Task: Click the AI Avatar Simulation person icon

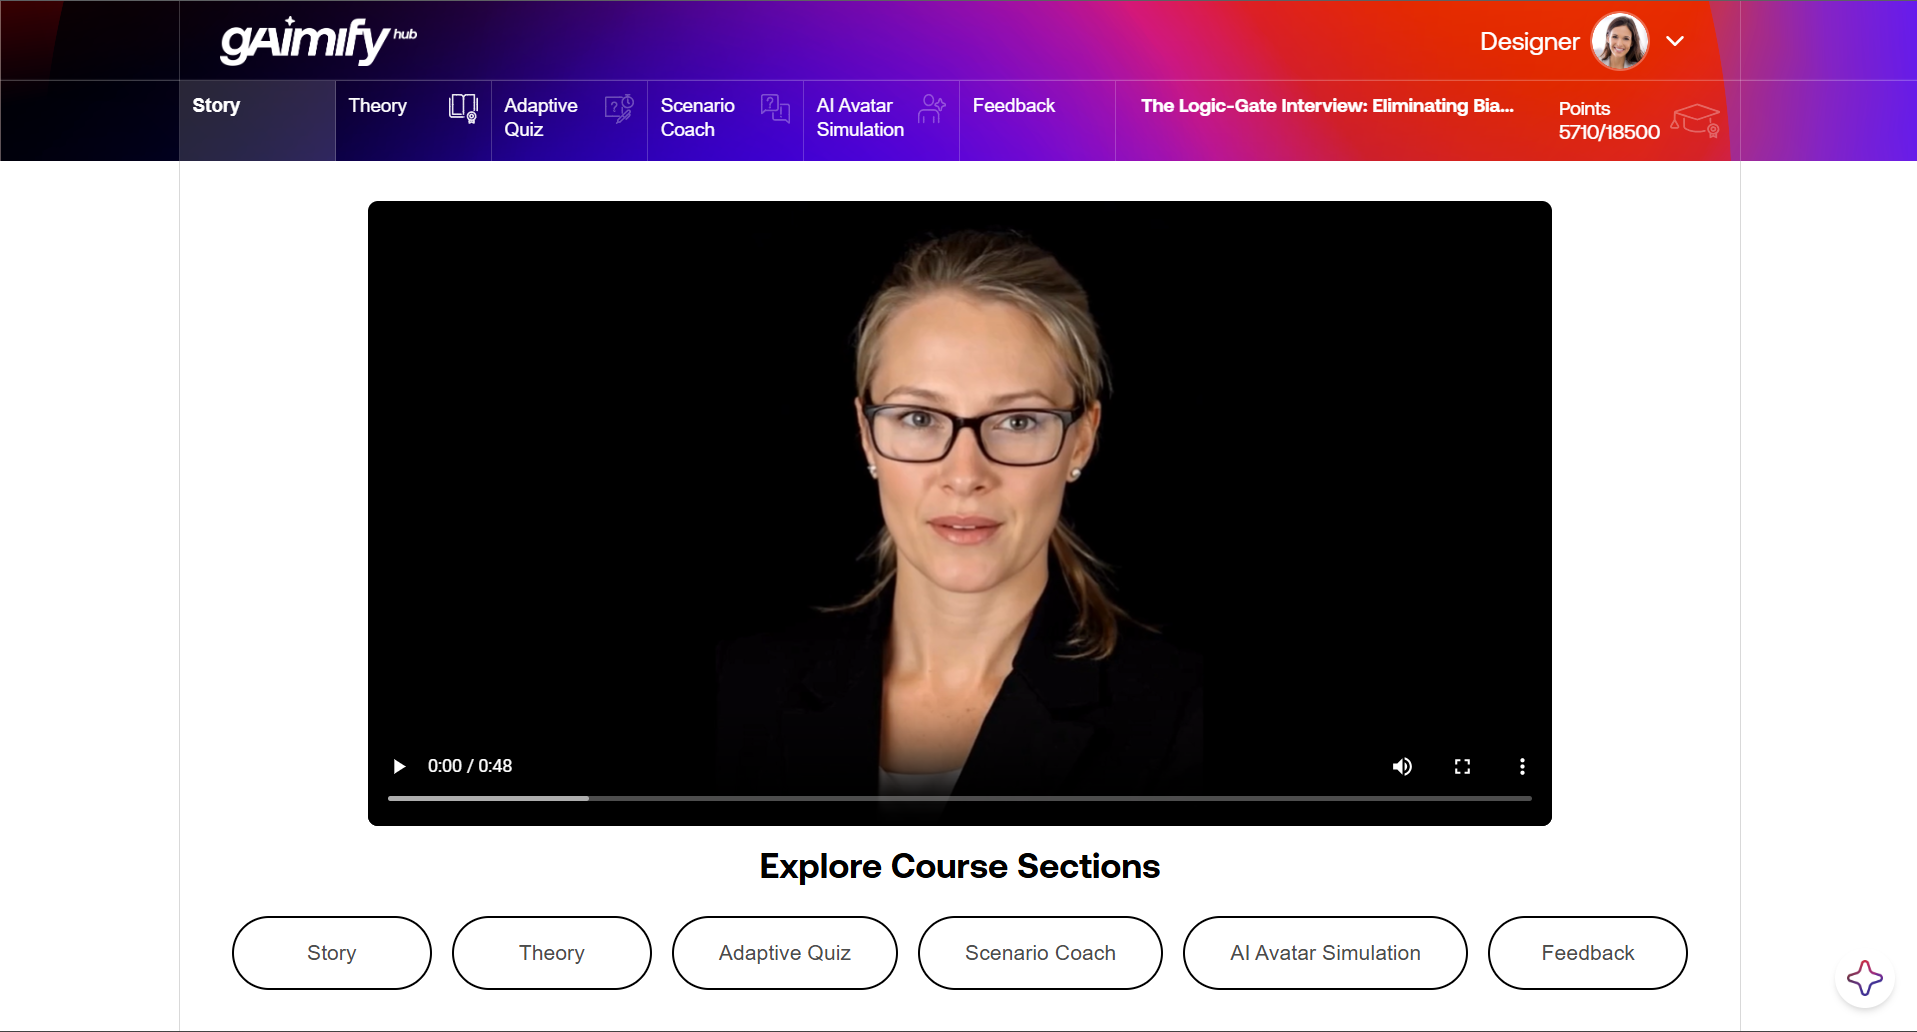Action: (x=931, y=108)
